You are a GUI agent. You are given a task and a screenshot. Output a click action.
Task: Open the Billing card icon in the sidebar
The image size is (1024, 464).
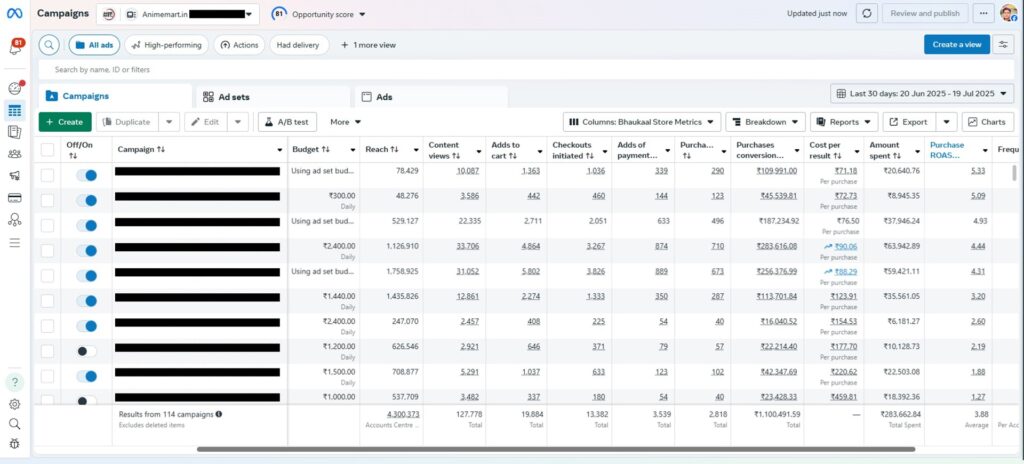[x=14, y=197]
